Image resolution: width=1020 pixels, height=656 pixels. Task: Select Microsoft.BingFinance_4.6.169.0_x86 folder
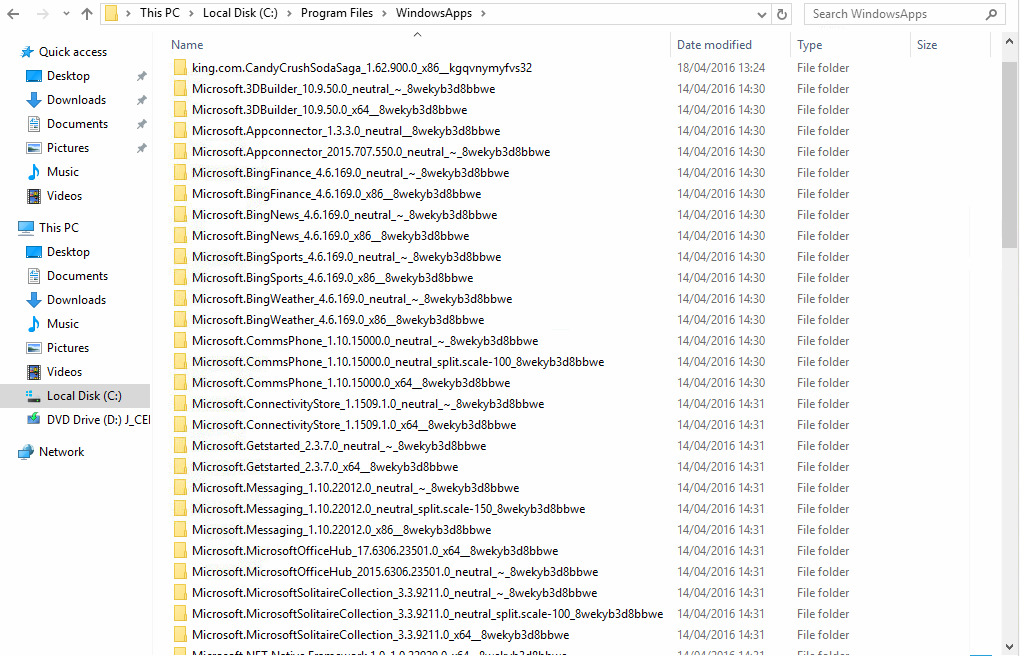(x=336, y=194)
